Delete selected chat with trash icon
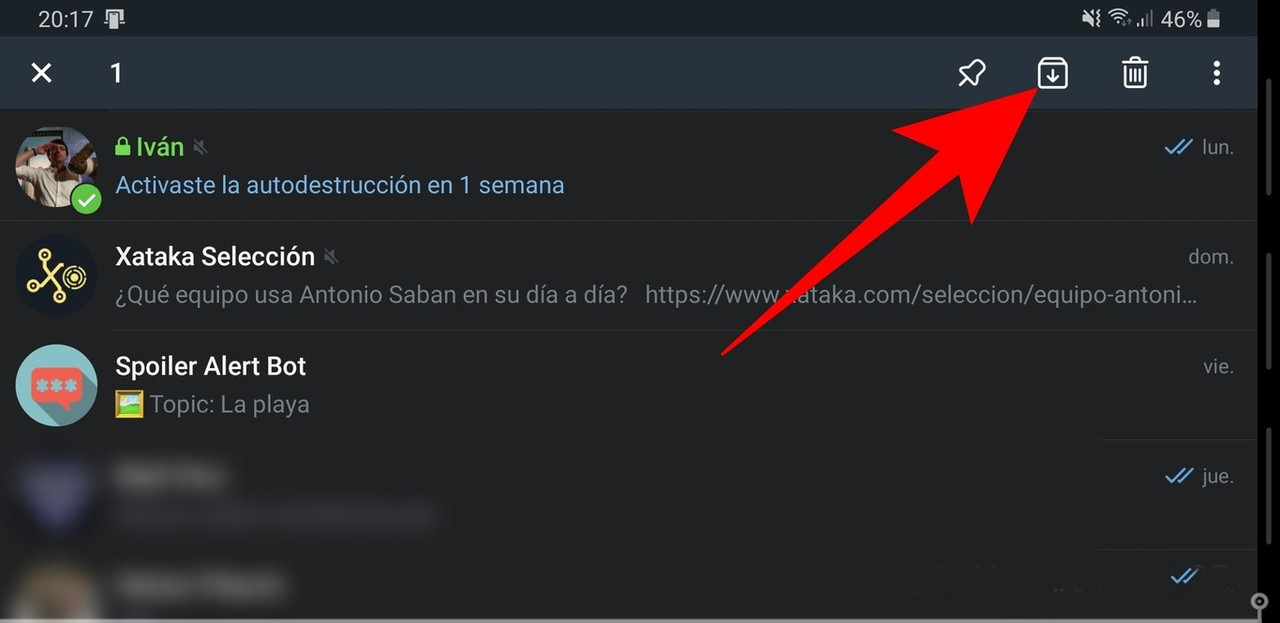 pos(1134,73)
